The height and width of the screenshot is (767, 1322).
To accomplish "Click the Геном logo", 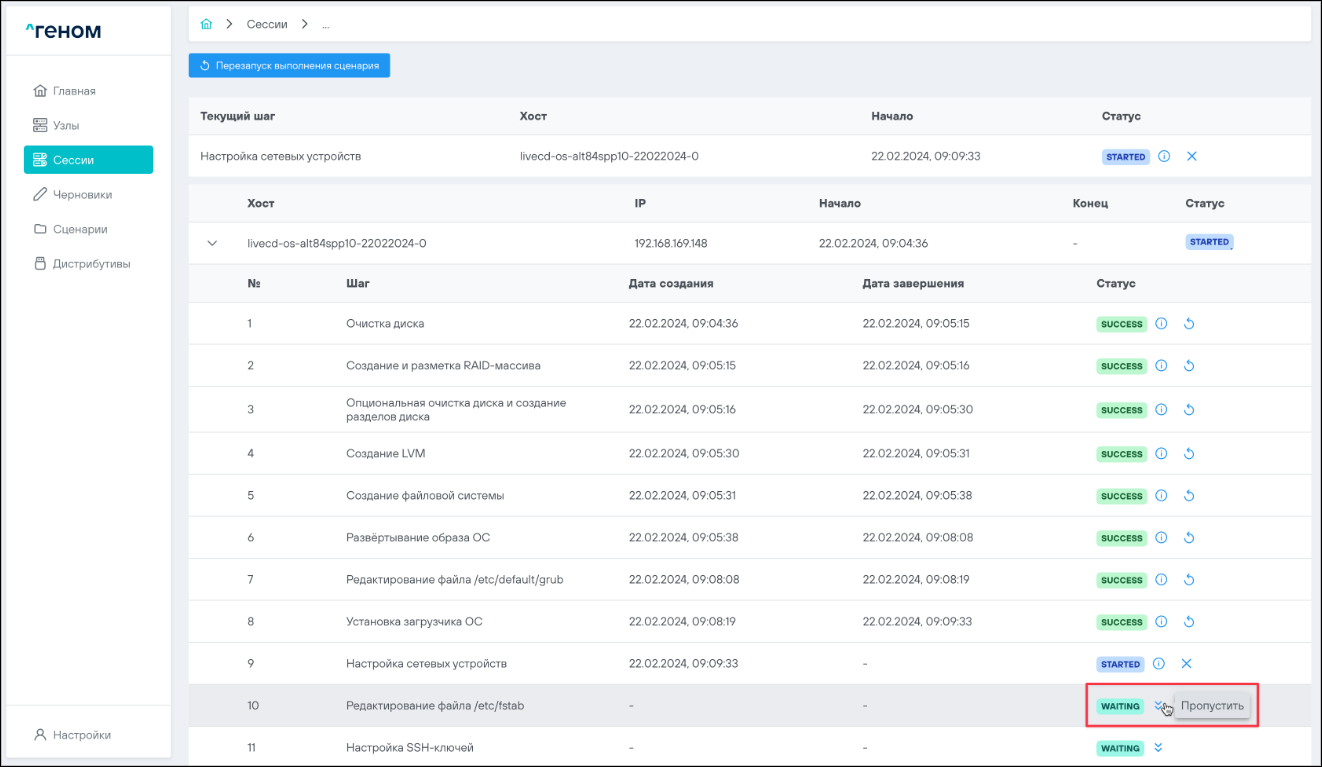I will pyautogui.click(x=63, y=31).
